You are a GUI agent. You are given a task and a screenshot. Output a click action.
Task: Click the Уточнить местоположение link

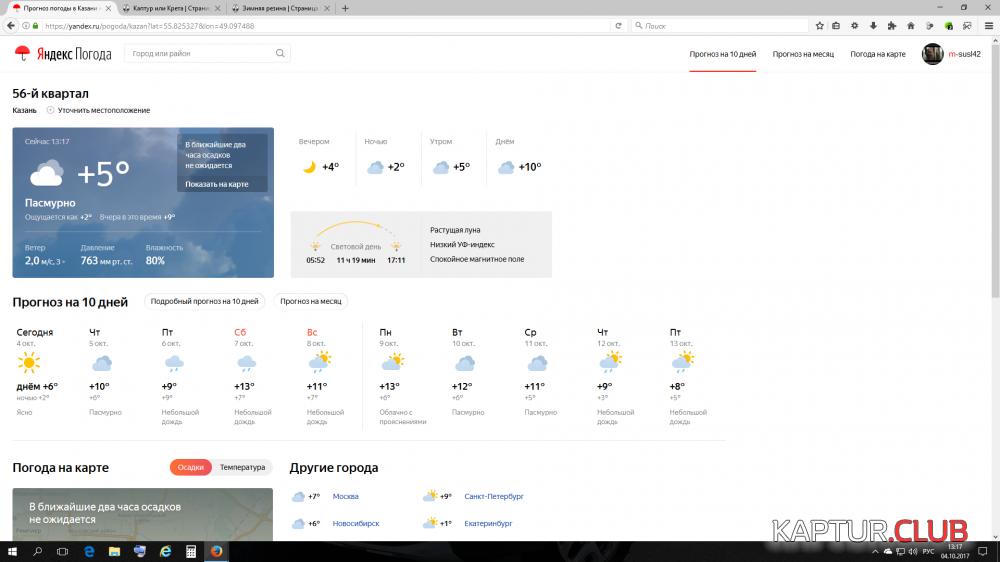(x=104, y=110)
